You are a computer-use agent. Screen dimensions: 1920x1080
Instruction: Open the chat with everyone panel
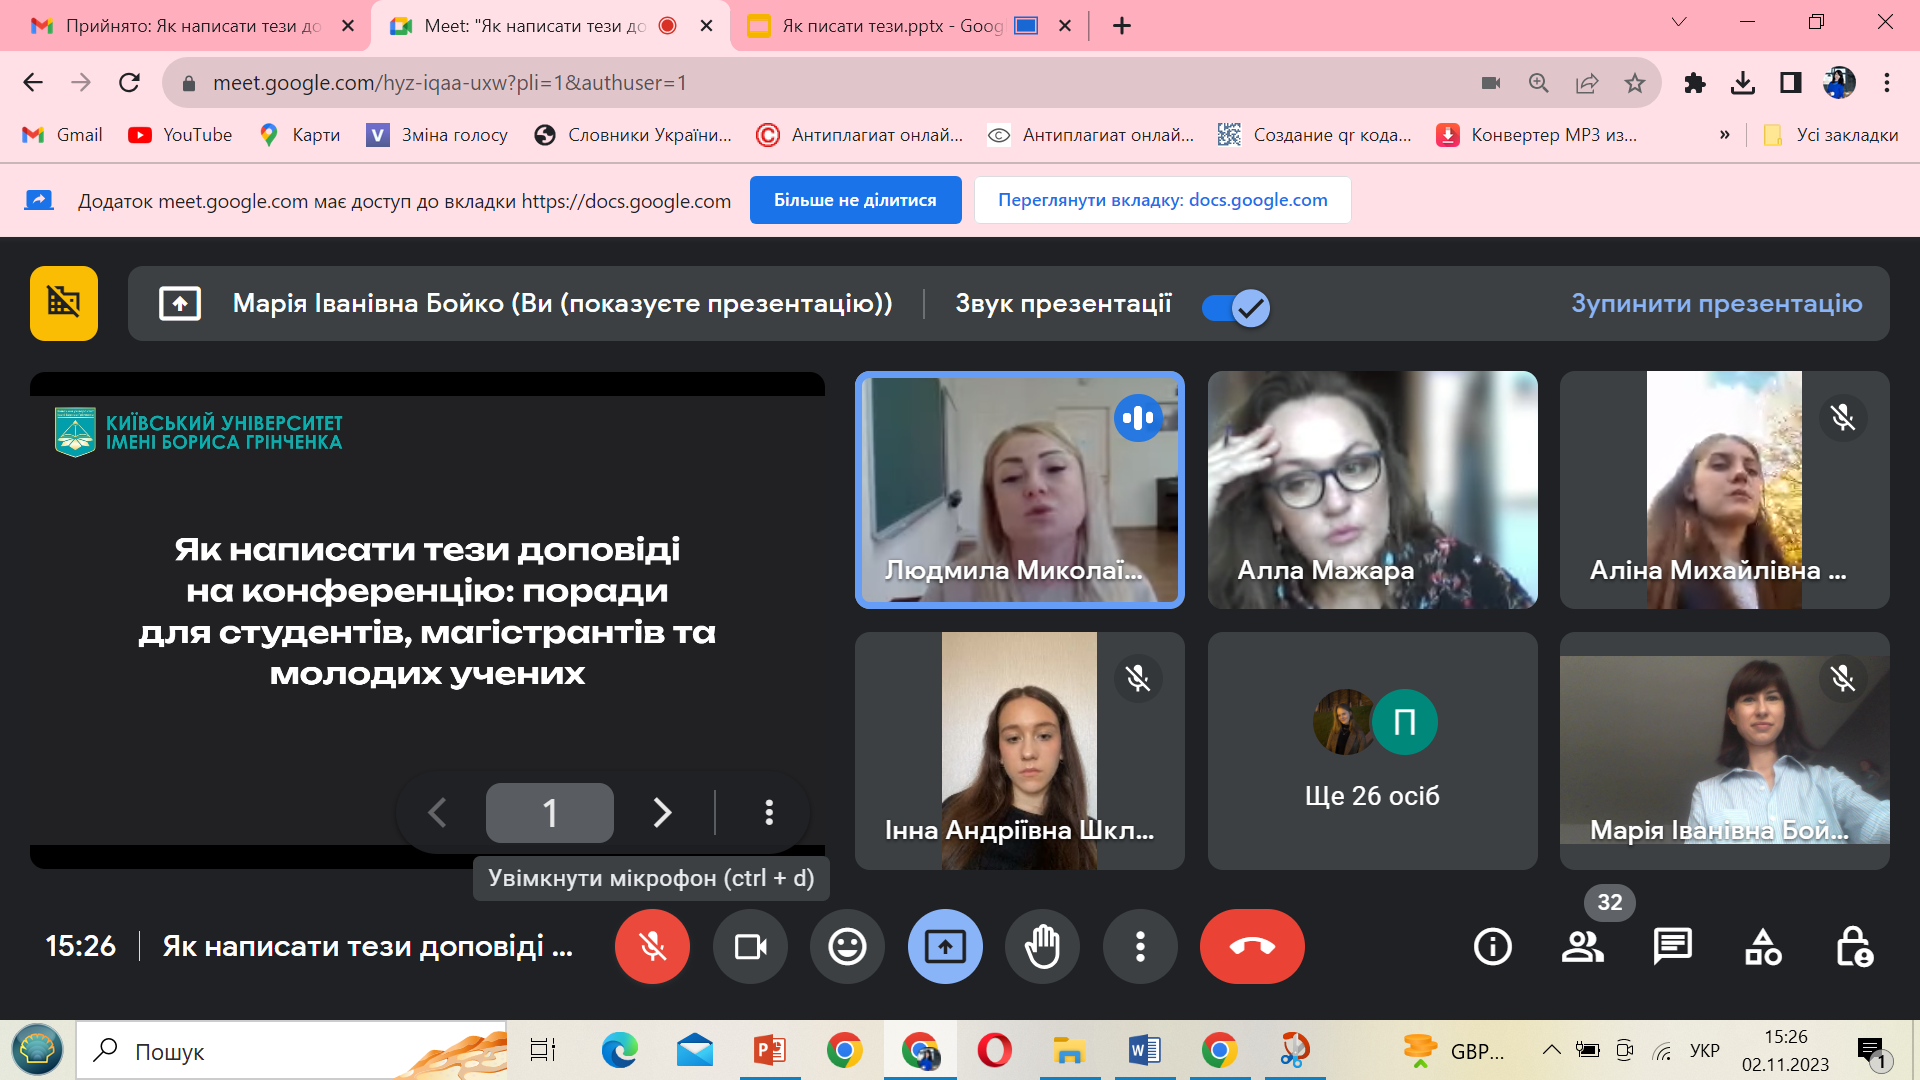pos(1672,946)
